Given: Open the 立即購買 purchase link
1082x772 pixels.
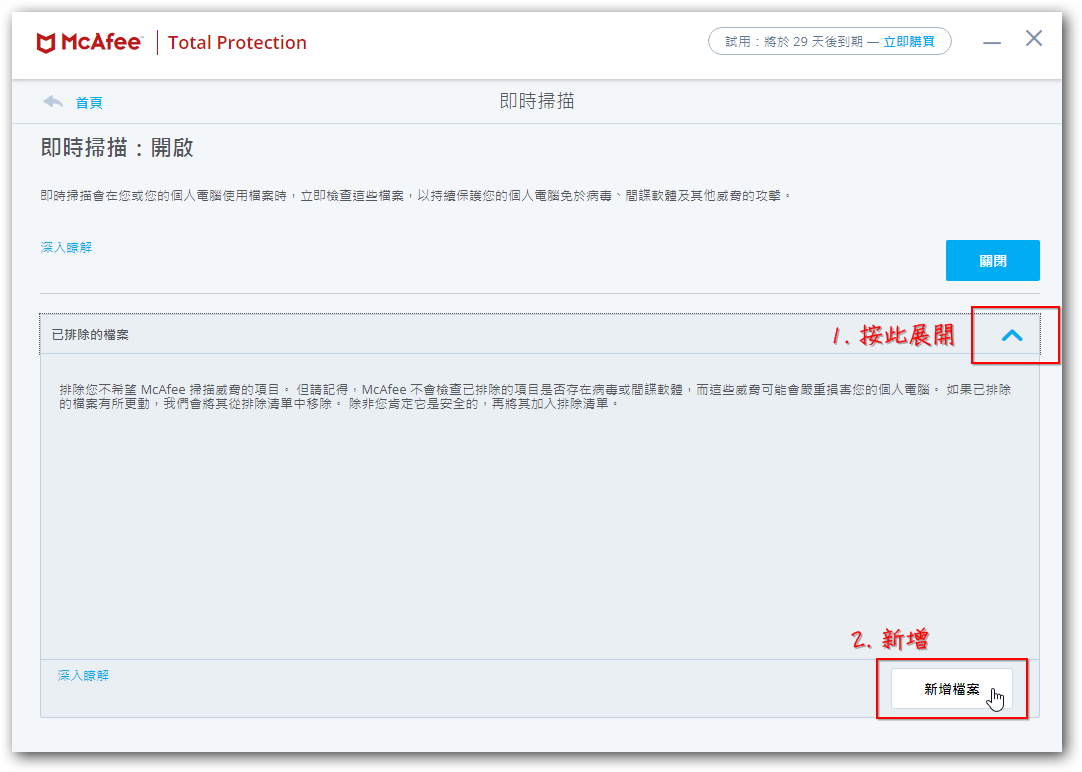Looking at the screenshot, I should coord(909,42).
